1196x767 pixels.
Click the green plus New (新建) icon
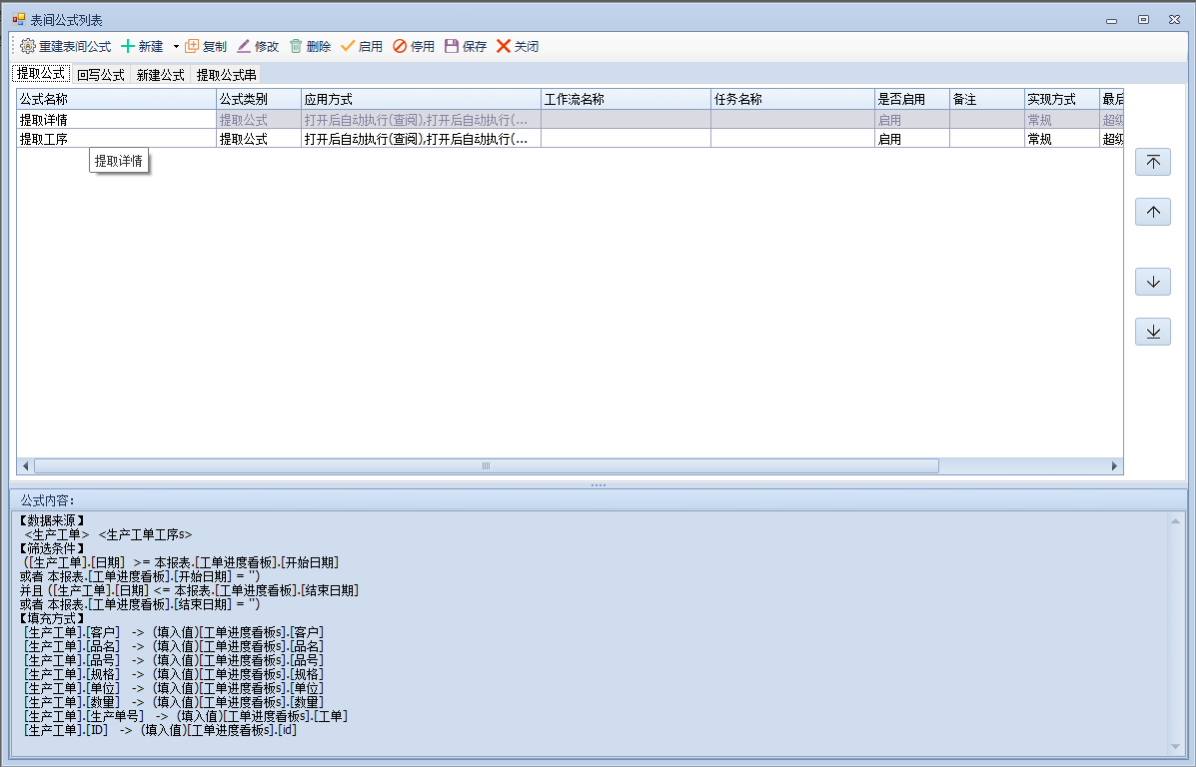127,46
